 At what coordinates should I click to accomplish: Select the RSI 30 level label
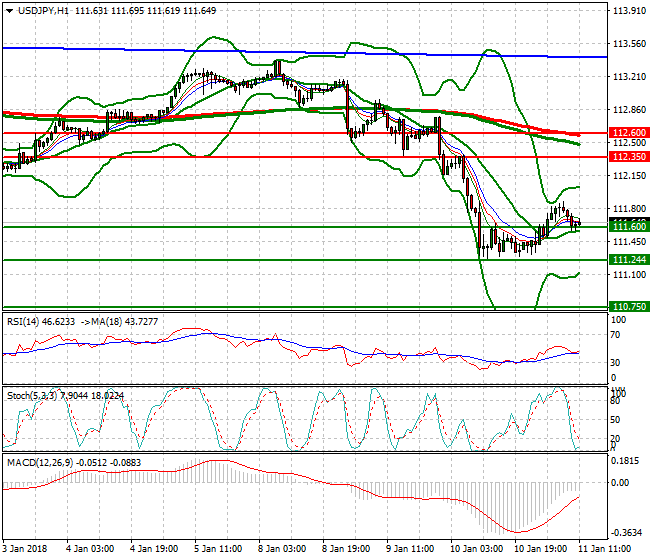click(x=616, y=363)
